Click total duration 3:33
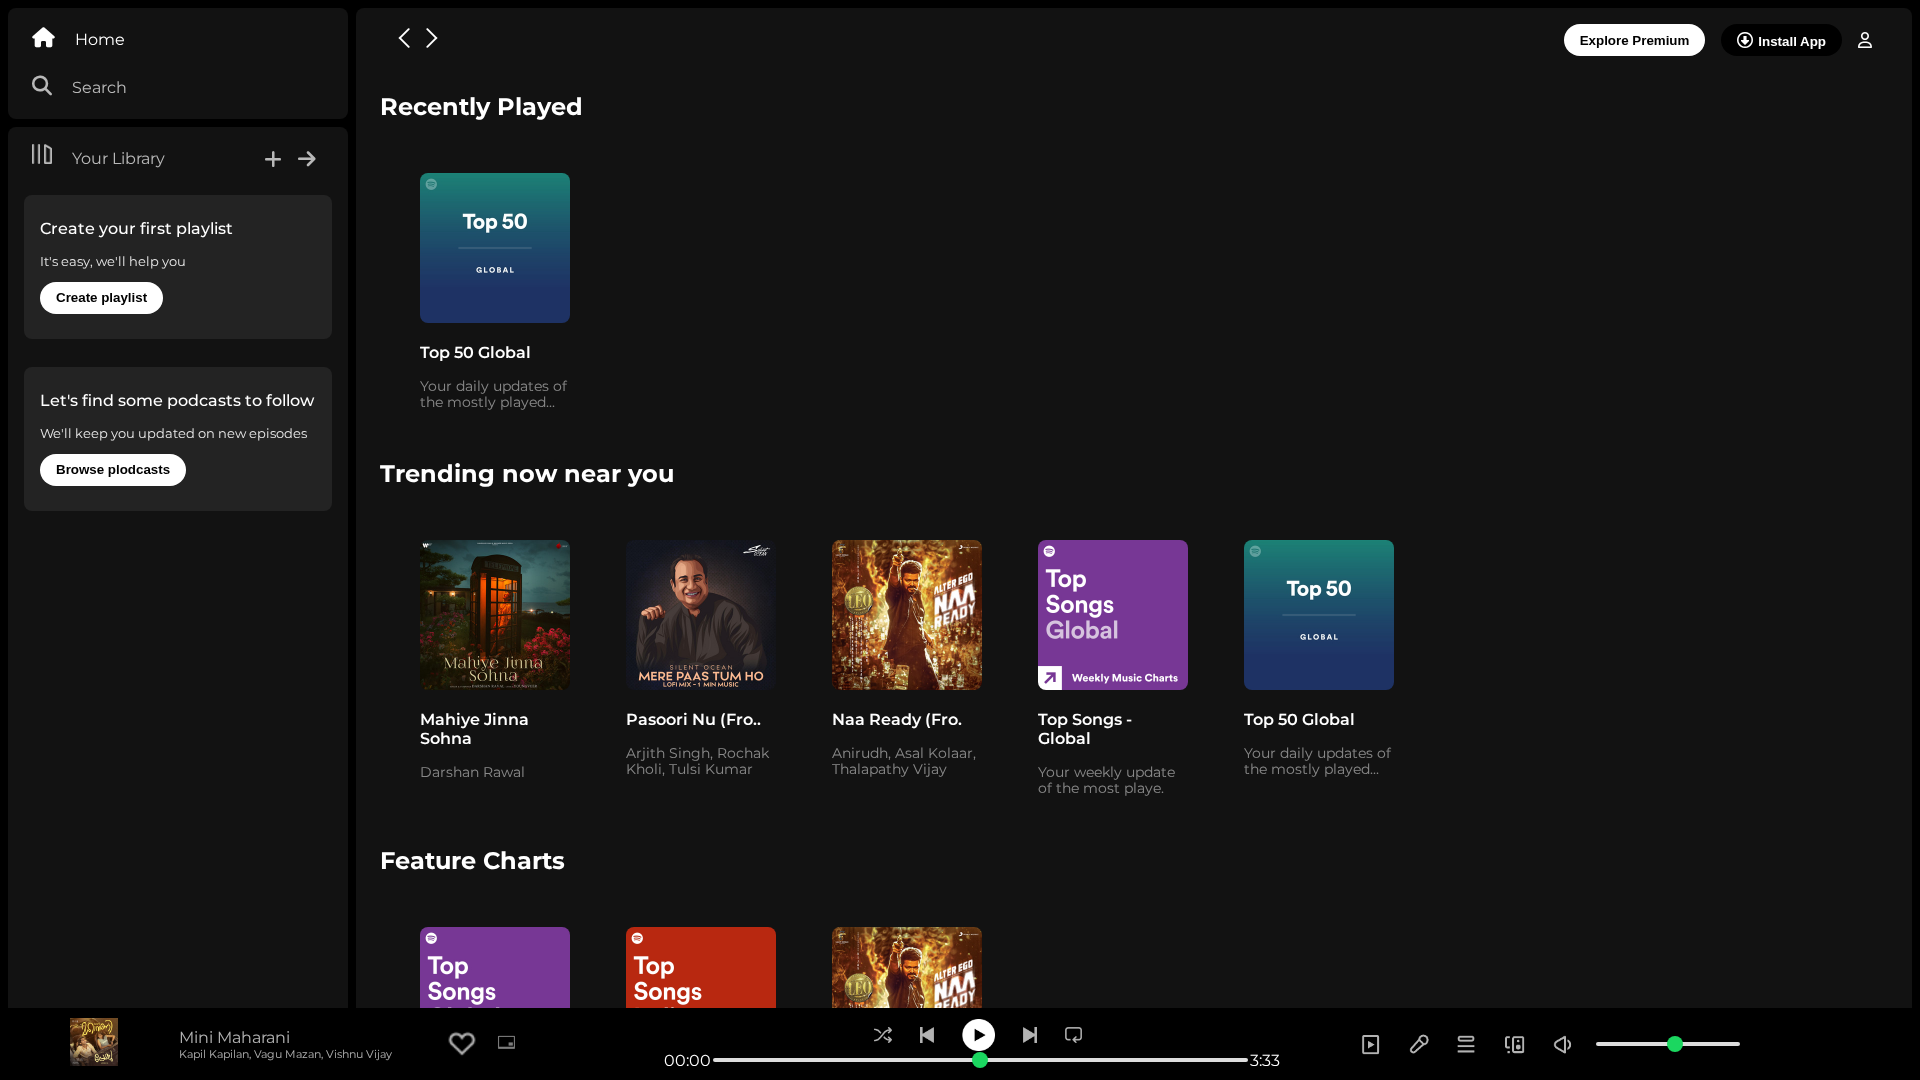This screenshot has height=1080, width=1920. click(x=1265, y=1060)
